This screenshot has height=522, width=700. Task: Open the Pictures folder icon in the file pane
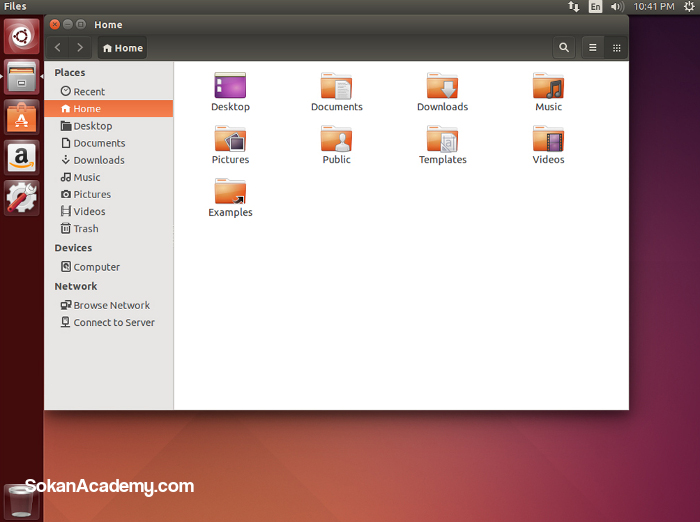[x=230, y=138]
